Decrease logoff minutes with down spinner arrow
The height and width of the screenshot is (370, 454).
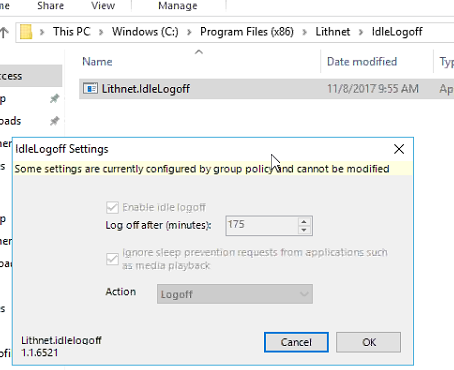tap(304, 230)
